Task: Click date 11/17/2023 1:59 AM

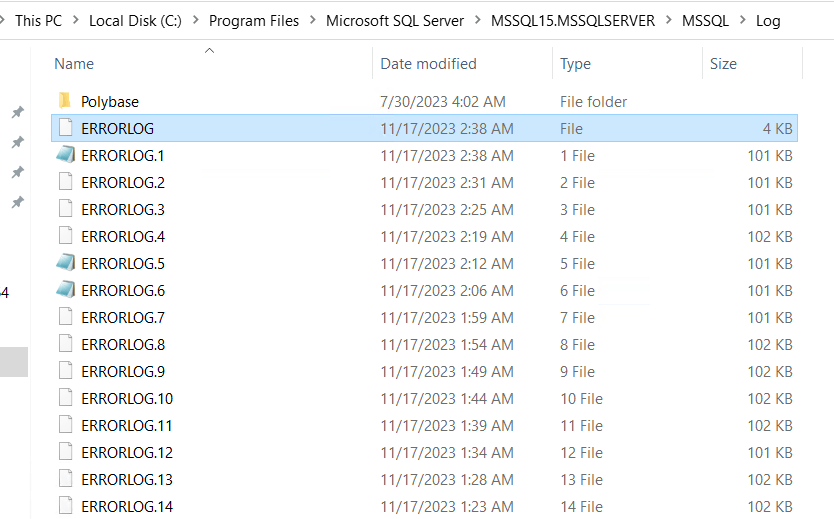Action: point(447,317)
